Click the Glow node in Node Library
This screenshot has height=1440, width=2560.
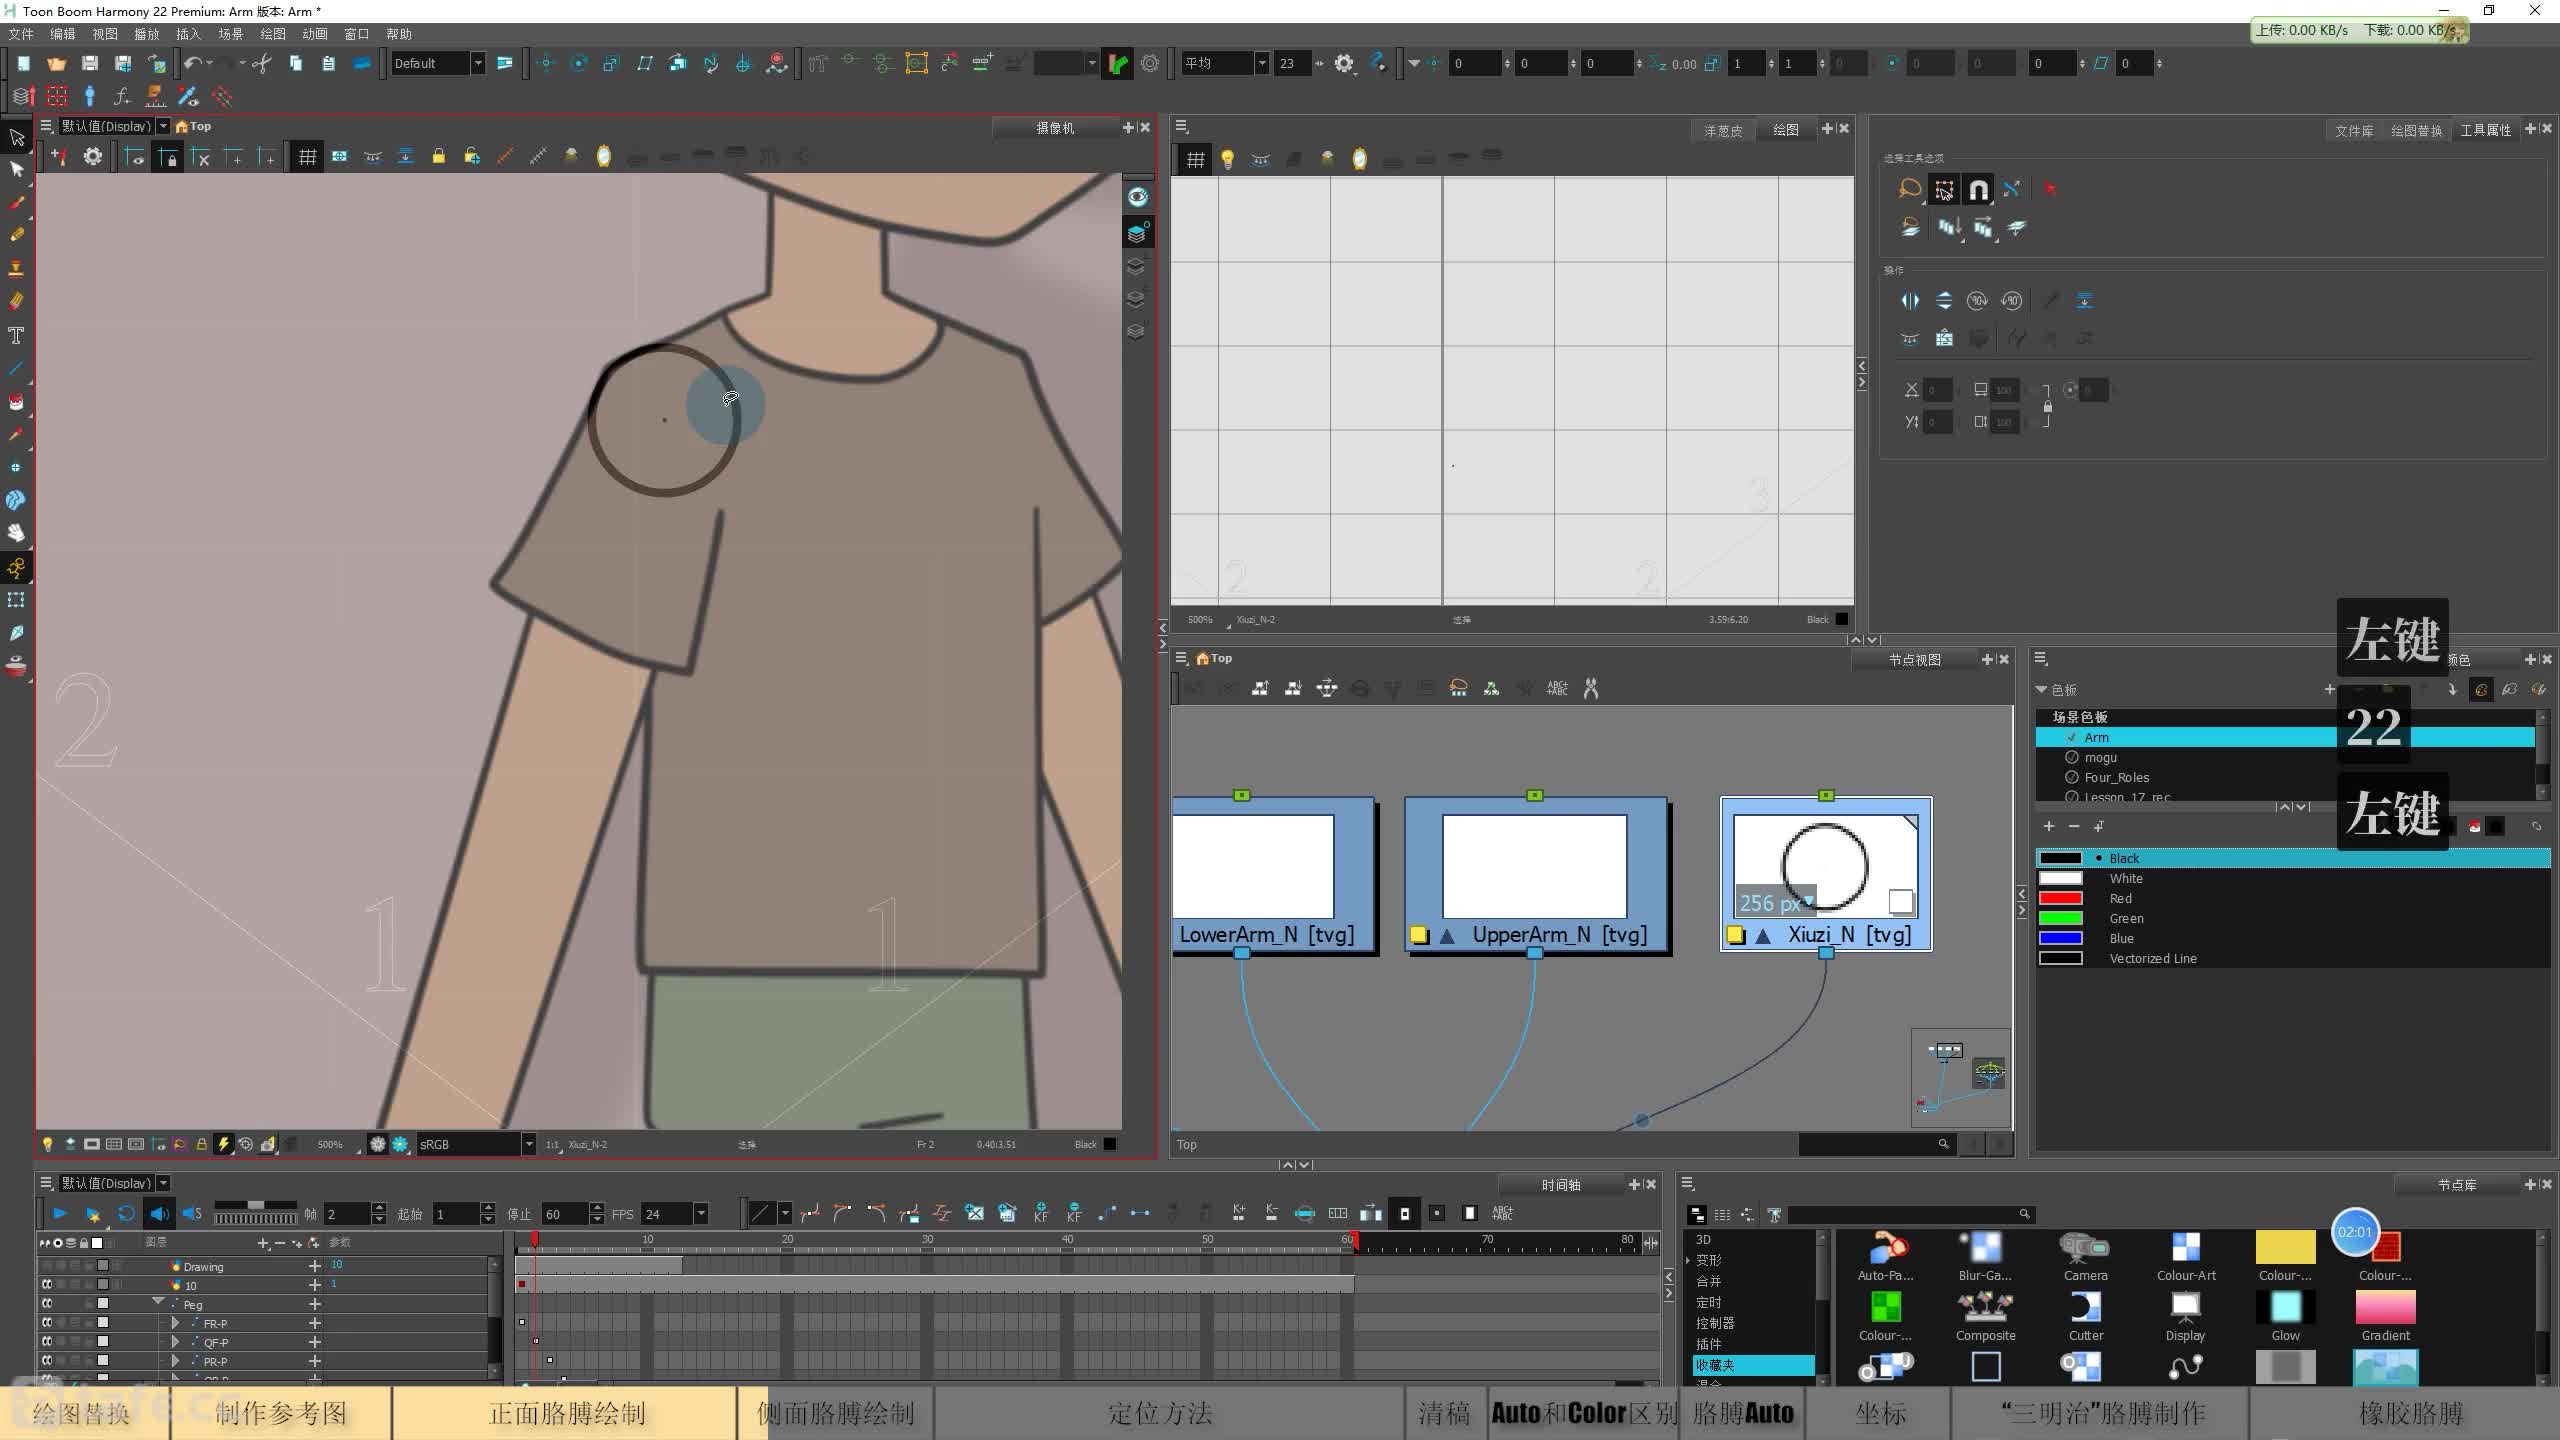coord(2285,1316)
